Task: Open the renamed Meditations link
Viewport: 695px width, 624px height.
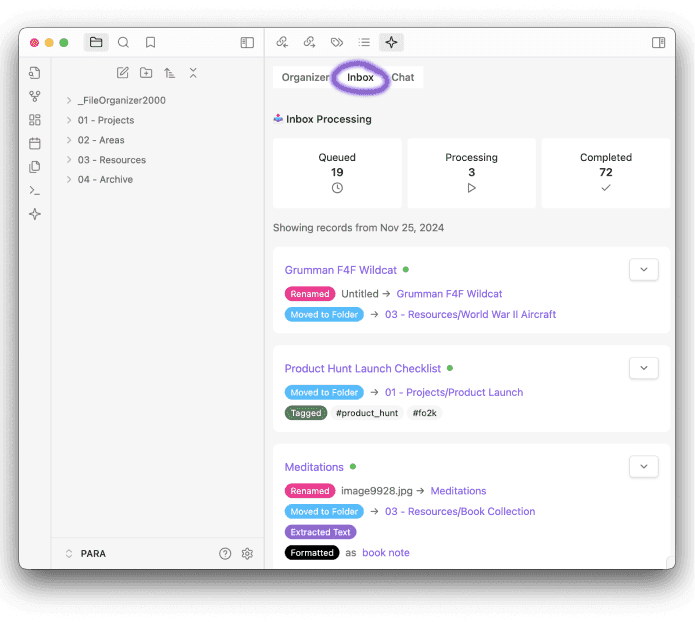Action: click(458, 491)
